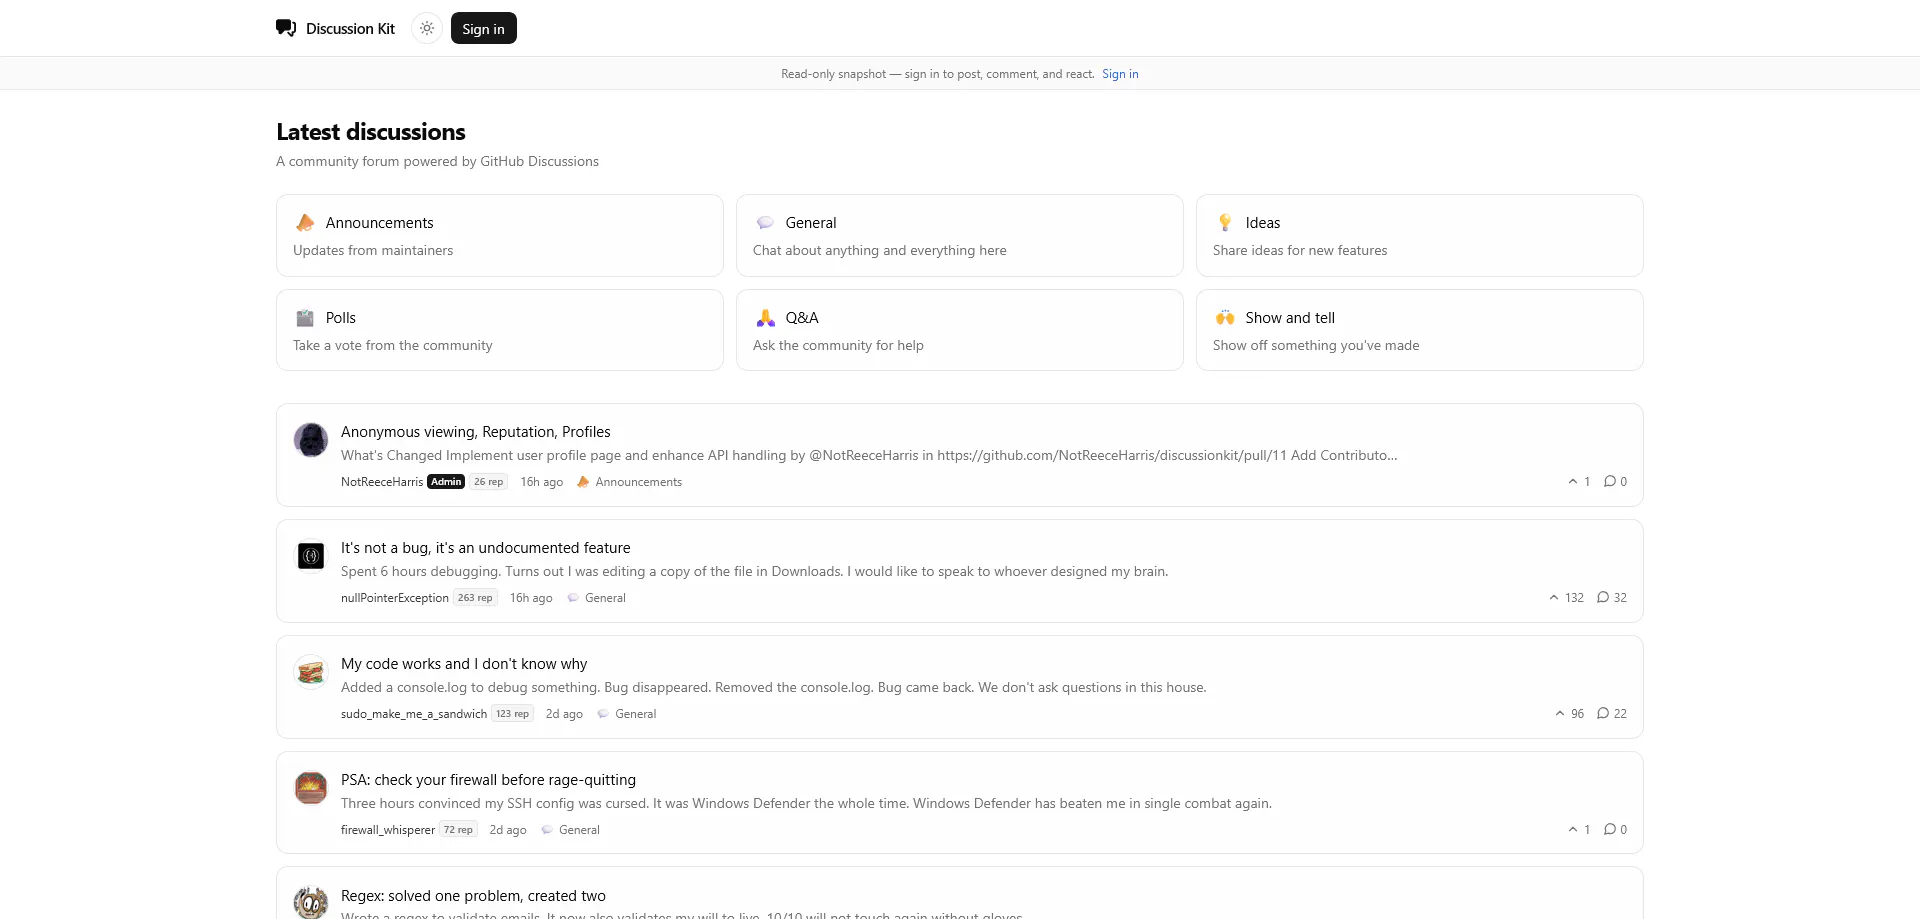Screen dimensions: 1920x919
Task: Click the '72 rep' reputation badge
Action: [x=459, y=830]
